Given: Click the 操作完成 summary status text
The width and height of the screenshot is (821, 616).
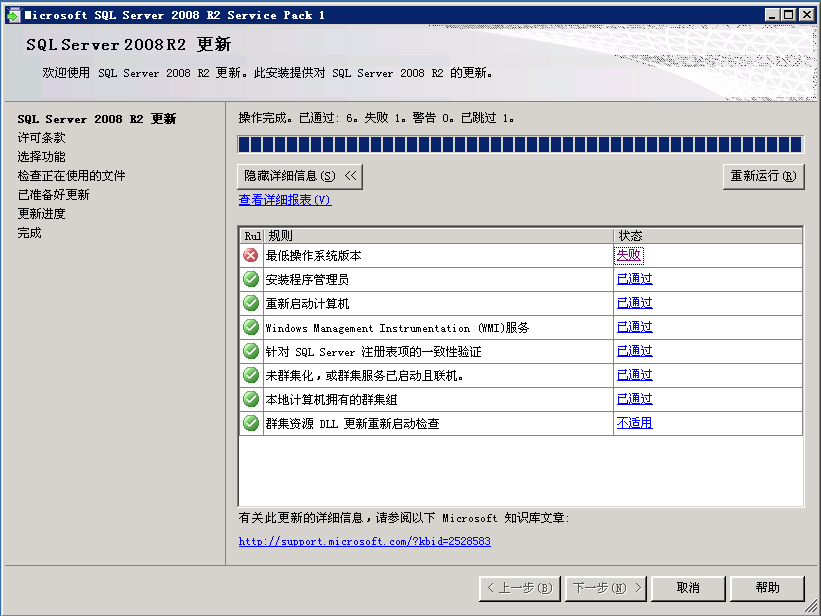Looking at the screenshot, I should [x=376, y=118].
